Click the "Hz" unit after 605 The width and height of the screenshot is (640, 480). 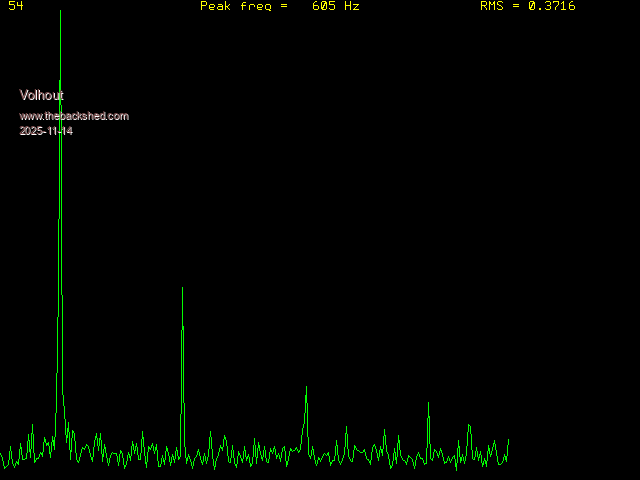tap(351, 6)
